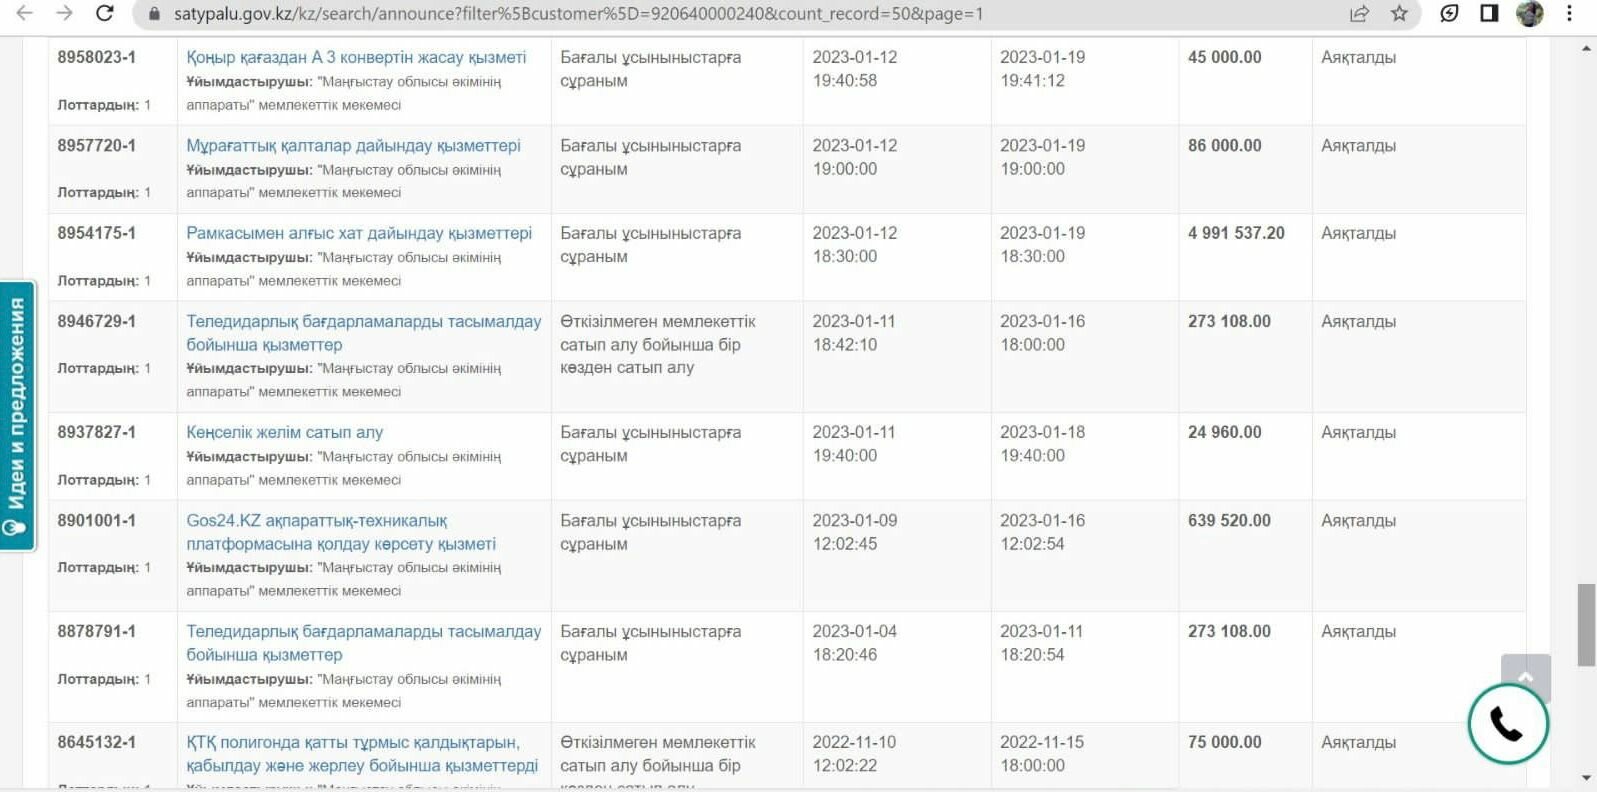Image resolution: width=1597 pixels, height=792 pixels.
Task: Open 'Рамкасымен алғыс хат дайындау қызметтері' link
Action: (358, 234)
